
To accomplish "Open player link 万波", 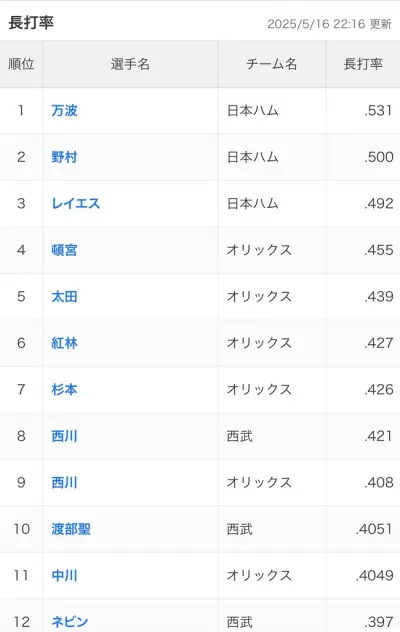I will tap(64, 110).
